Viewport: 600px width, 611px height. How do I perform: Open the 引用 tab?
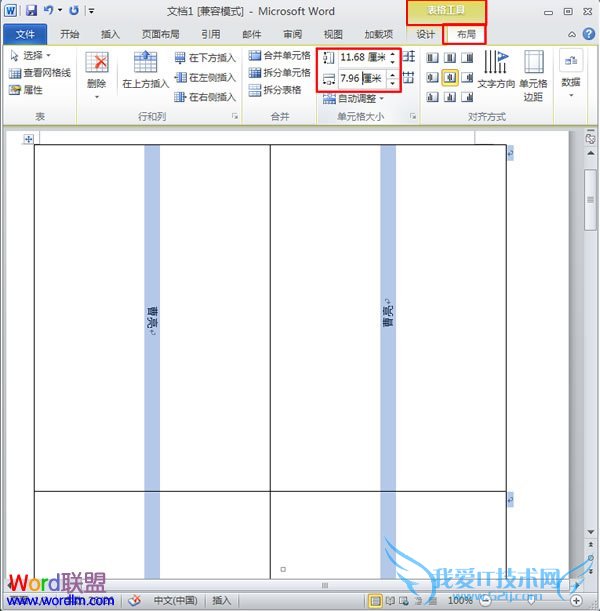click(210, 34)
